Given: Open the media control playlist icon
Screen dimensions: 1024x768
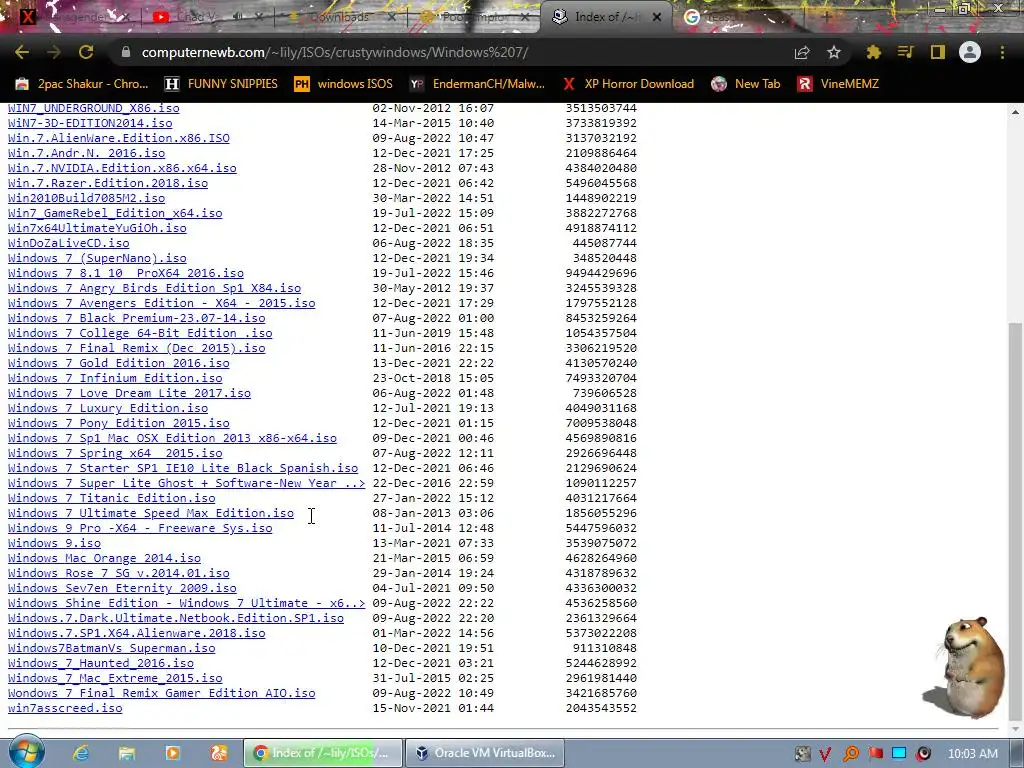Looking at the screenshot, I should [905, 52].
